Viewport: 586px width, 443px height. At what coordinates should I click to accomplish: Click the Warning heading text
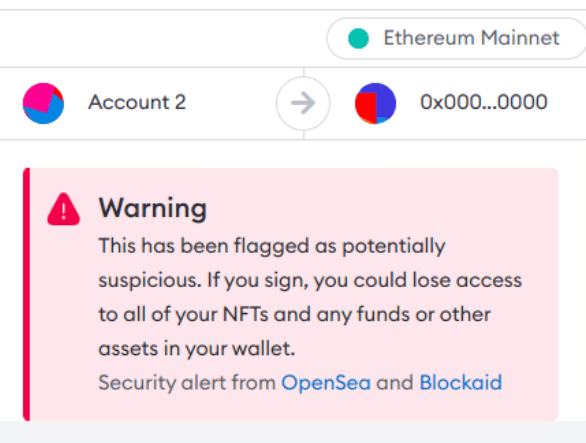[152, 208]
